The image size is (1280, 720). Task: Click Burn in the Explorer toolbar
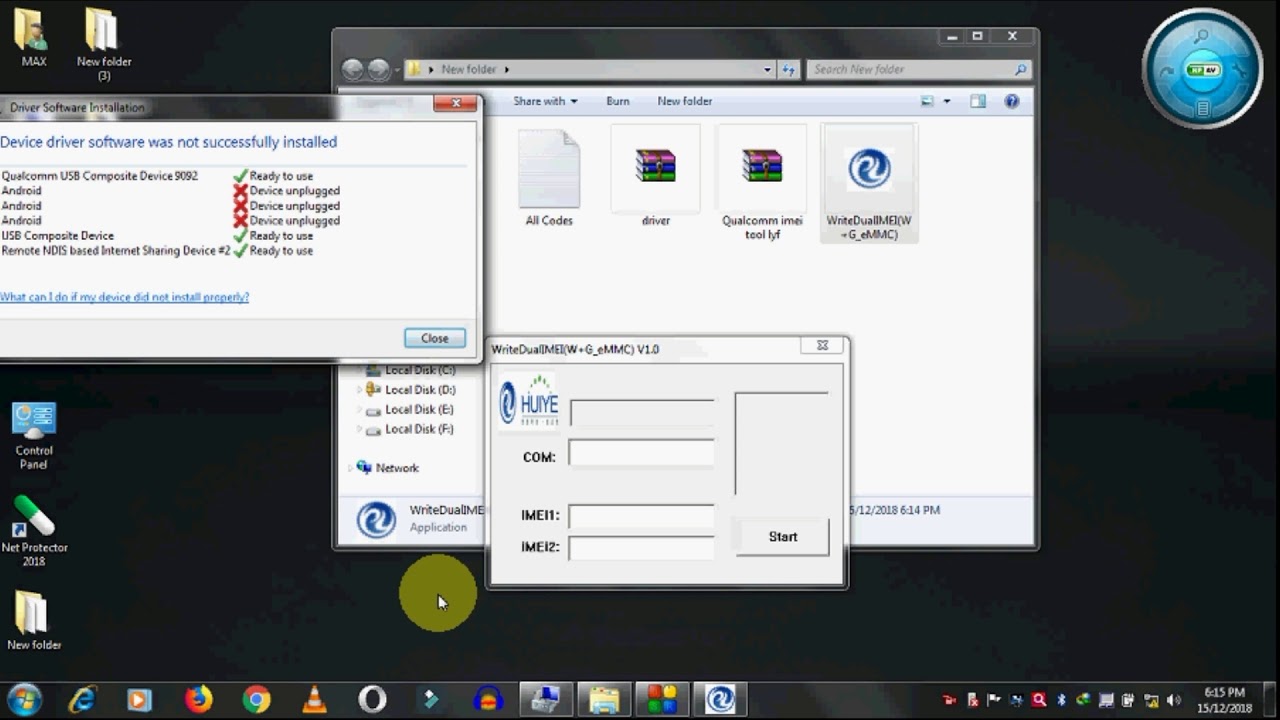(618, 101)
